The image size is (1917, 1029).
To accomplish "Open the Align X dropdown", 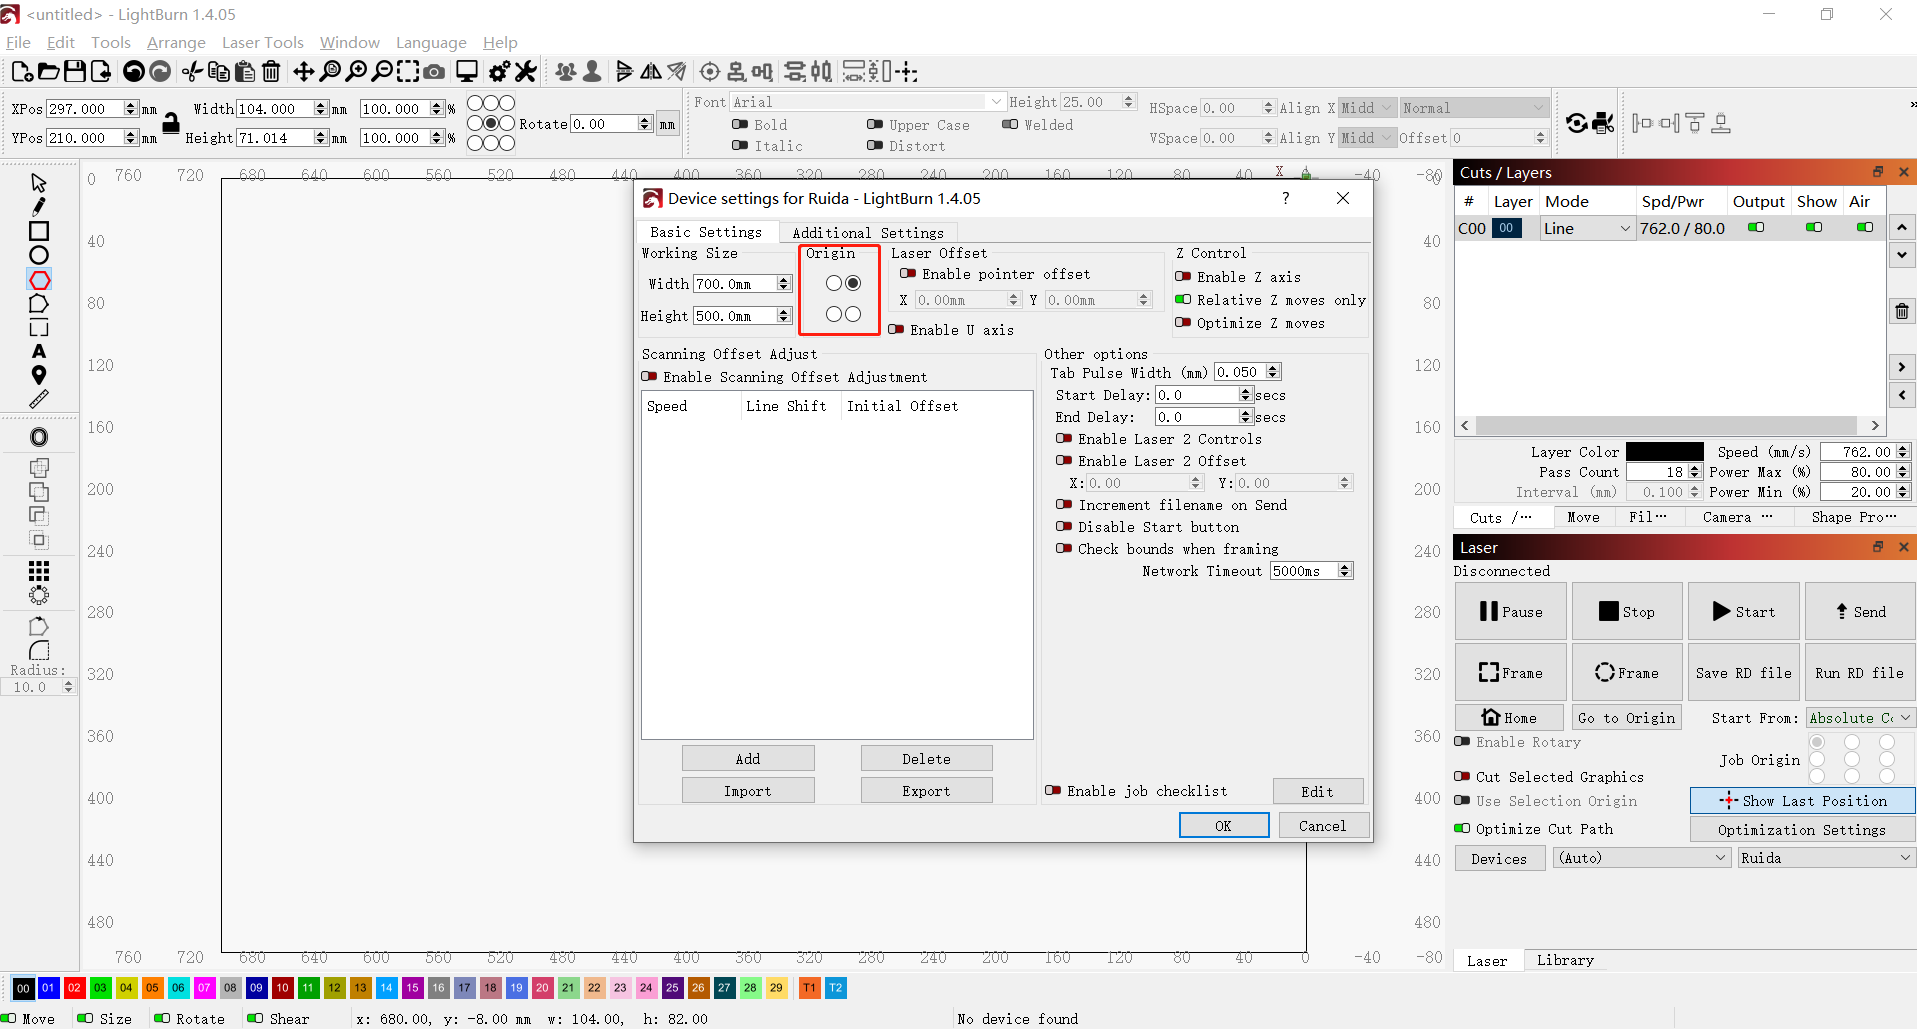I will 1366,108.
